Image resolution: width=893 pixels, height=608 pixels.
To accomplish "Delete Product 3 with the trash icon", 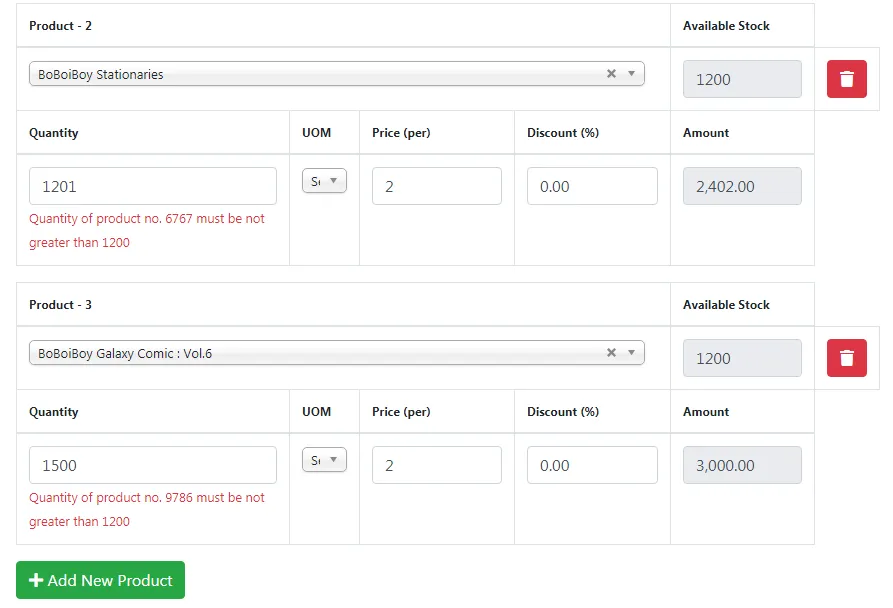I will pos(846,358).
